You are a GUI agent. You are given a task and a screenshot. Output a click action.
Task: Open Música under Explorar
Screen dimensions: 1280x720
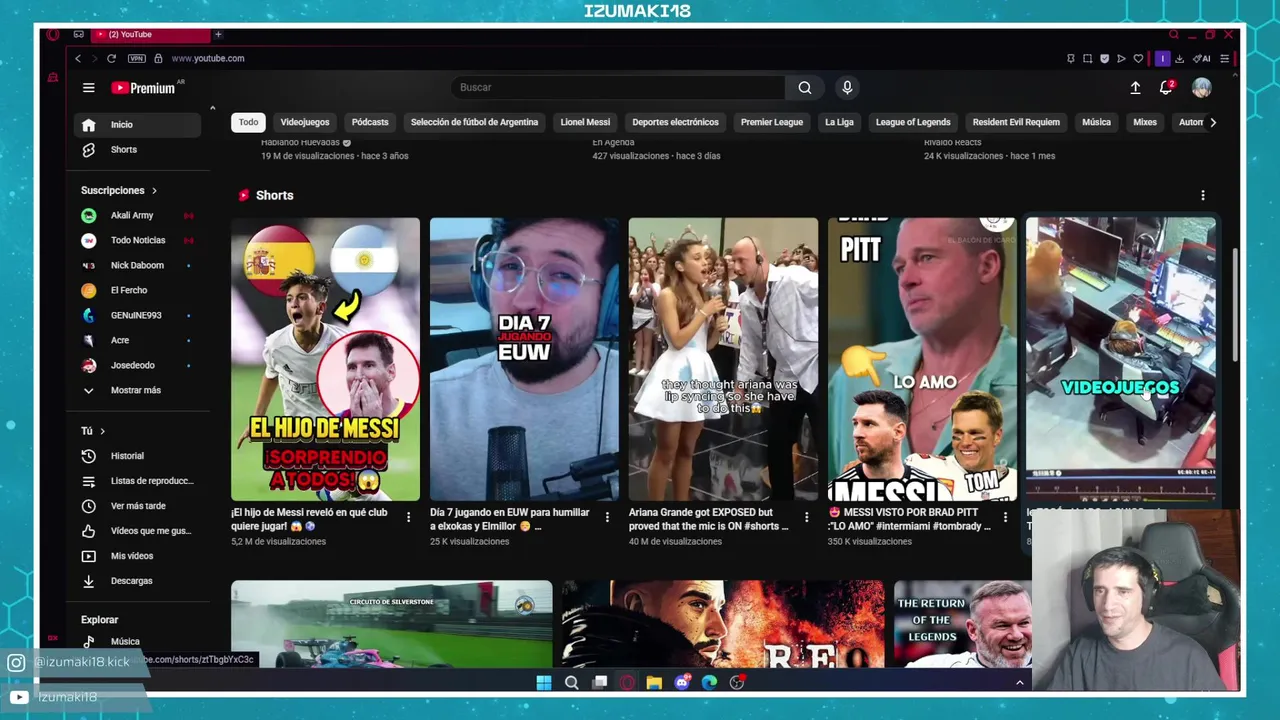coord(137,641)
